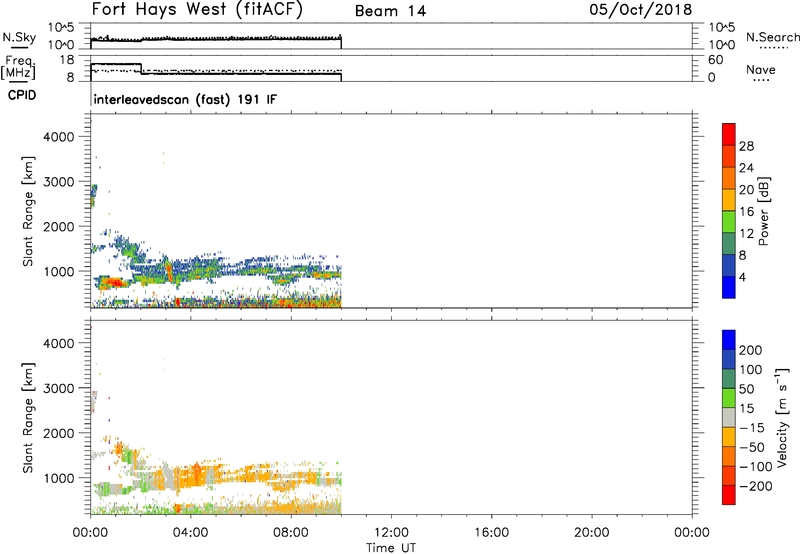Click the '10^5' label beside N.Search
The width and height of the screenshot is (800, 554).
[722, 27]
